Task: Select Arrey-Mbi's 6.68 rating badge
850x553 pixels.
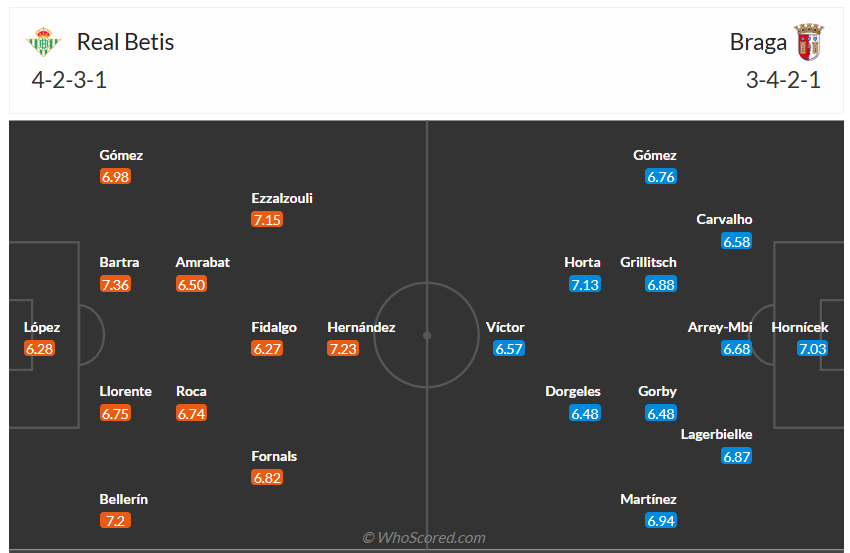Action: click(736, 349)
